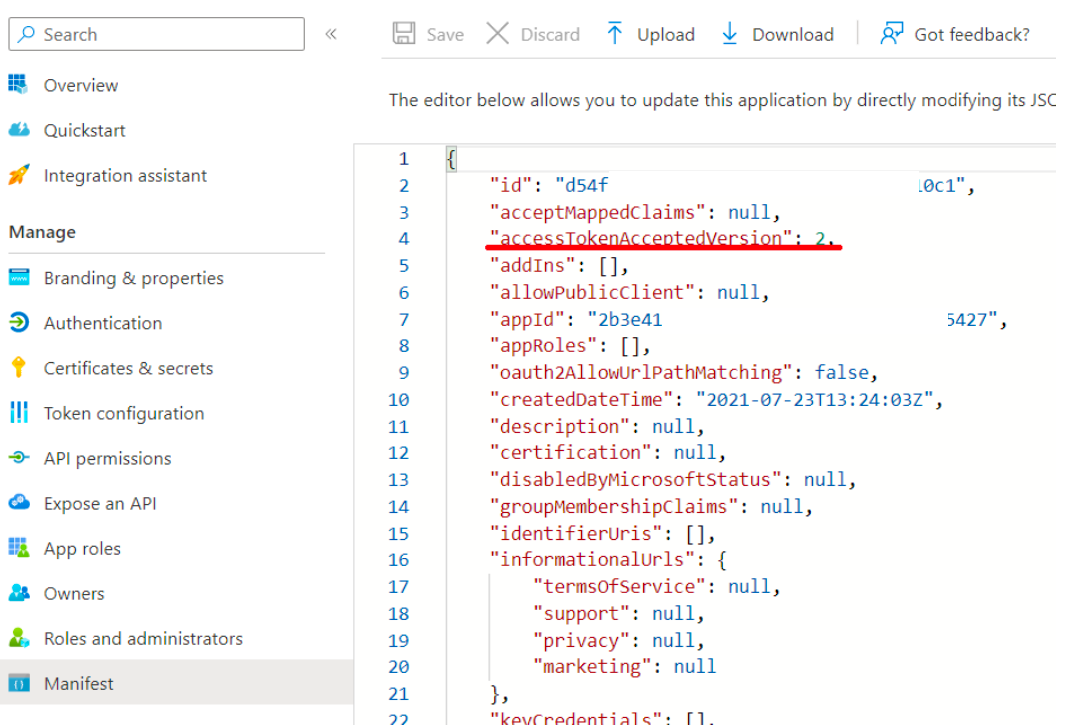Click the Manifest braces icon
Screen dimensions: 1068x728
[x=18, y=683]
